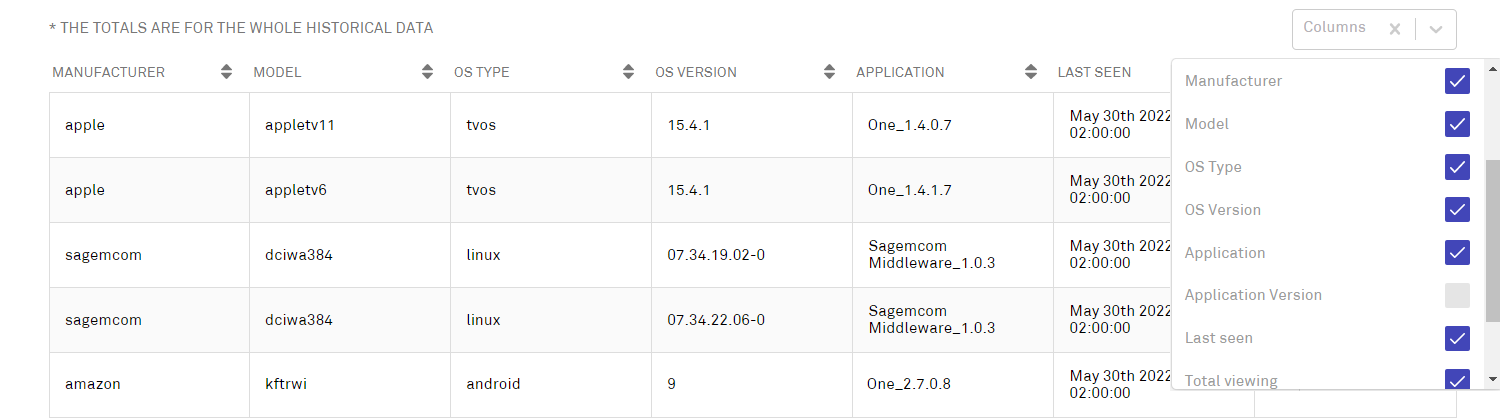Screen dimensions: 1500x418
Task: Enable Application Version column checkbox
Action: point(1457,295)
